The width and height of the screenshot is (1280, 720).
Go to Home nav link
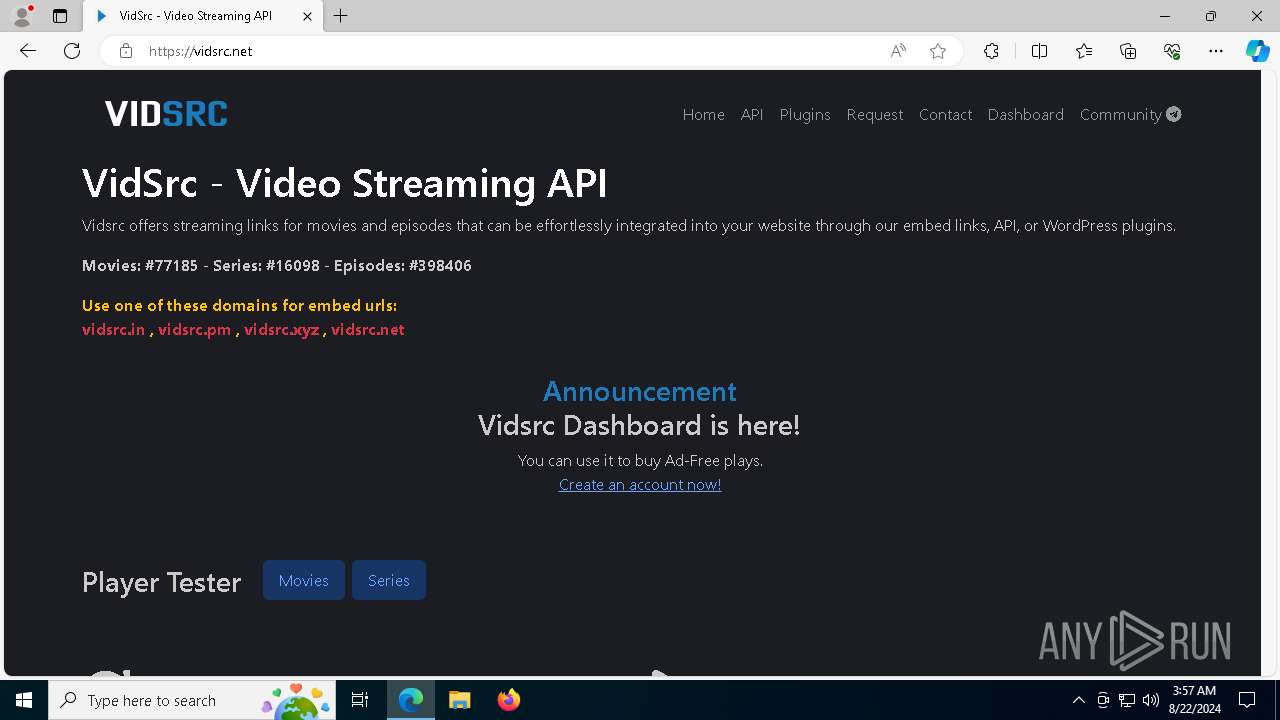pyautogui.click(x=703, y=114)
